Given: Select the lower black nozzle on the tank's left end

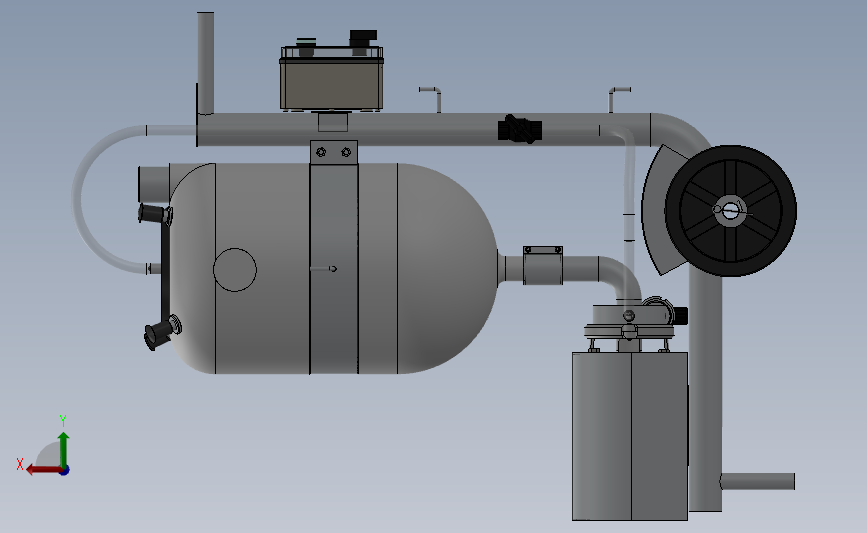Looking at the screenshot, I should [162, 332].
